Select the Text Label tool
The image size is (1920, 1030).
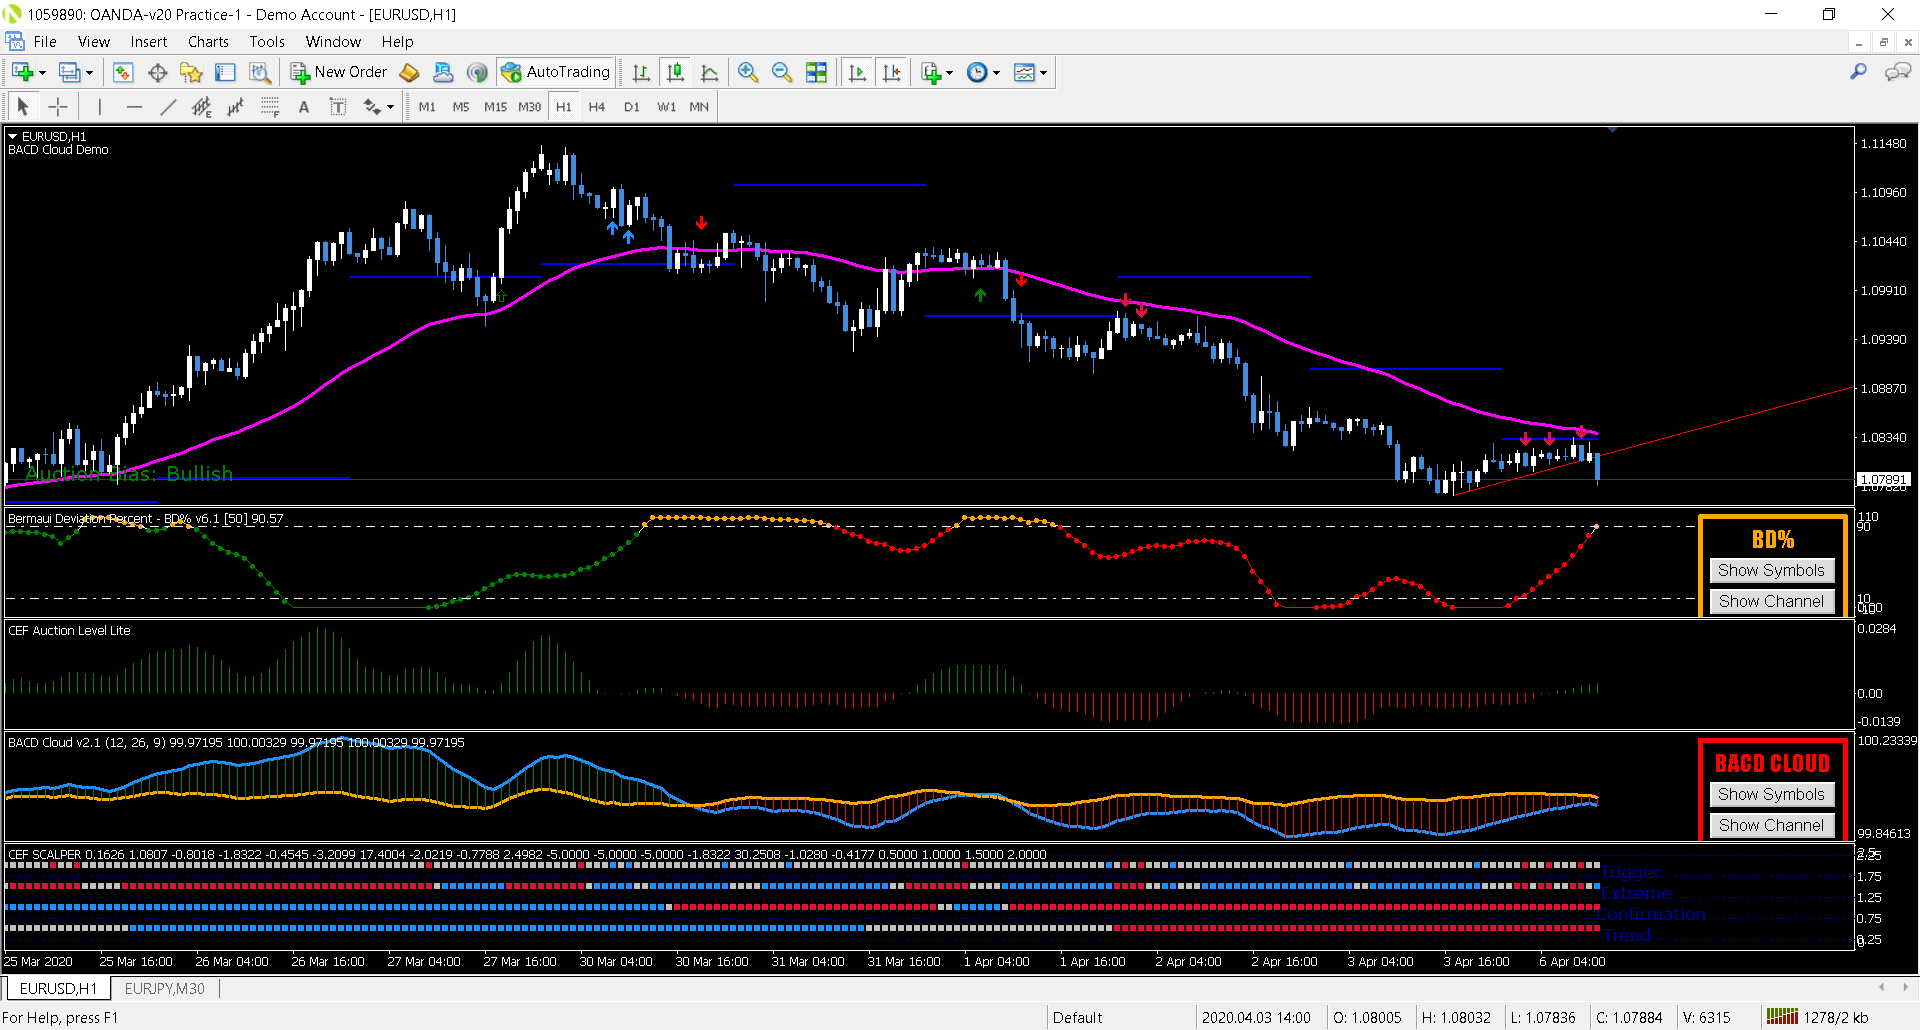coord(338,106)
